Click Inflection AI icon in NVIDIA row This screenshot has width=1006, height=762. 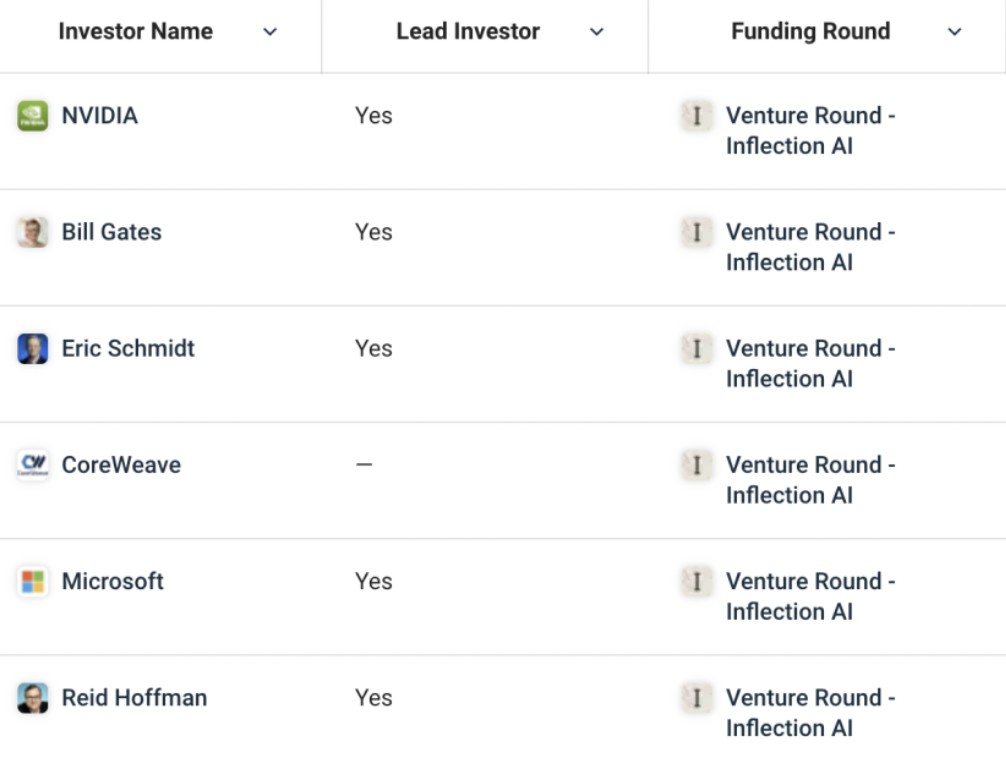coord(696,116)
